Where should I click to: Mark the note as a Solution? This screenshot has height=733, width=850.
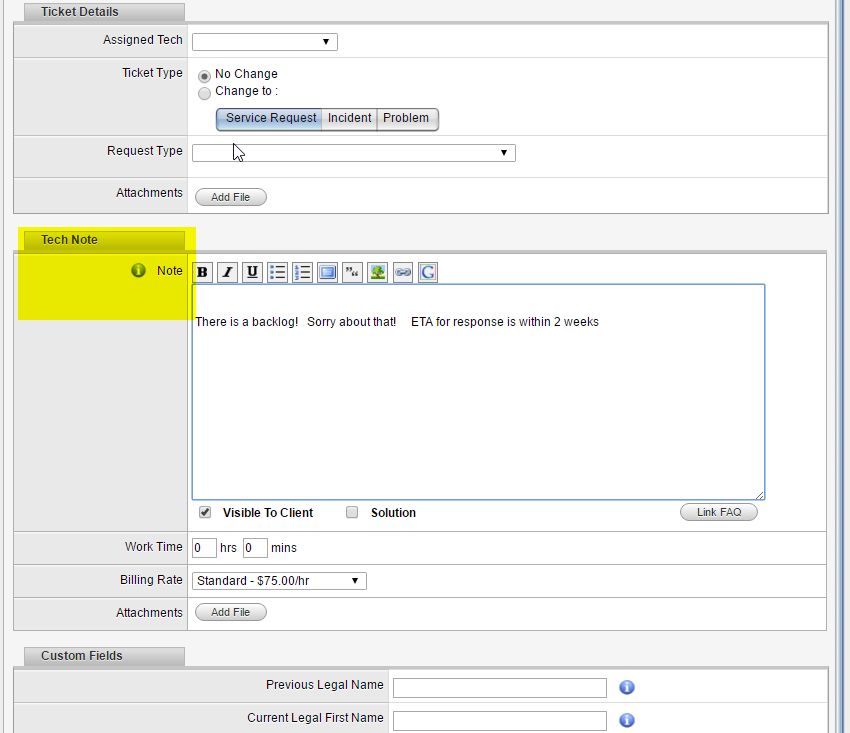(x=352, y=512)
